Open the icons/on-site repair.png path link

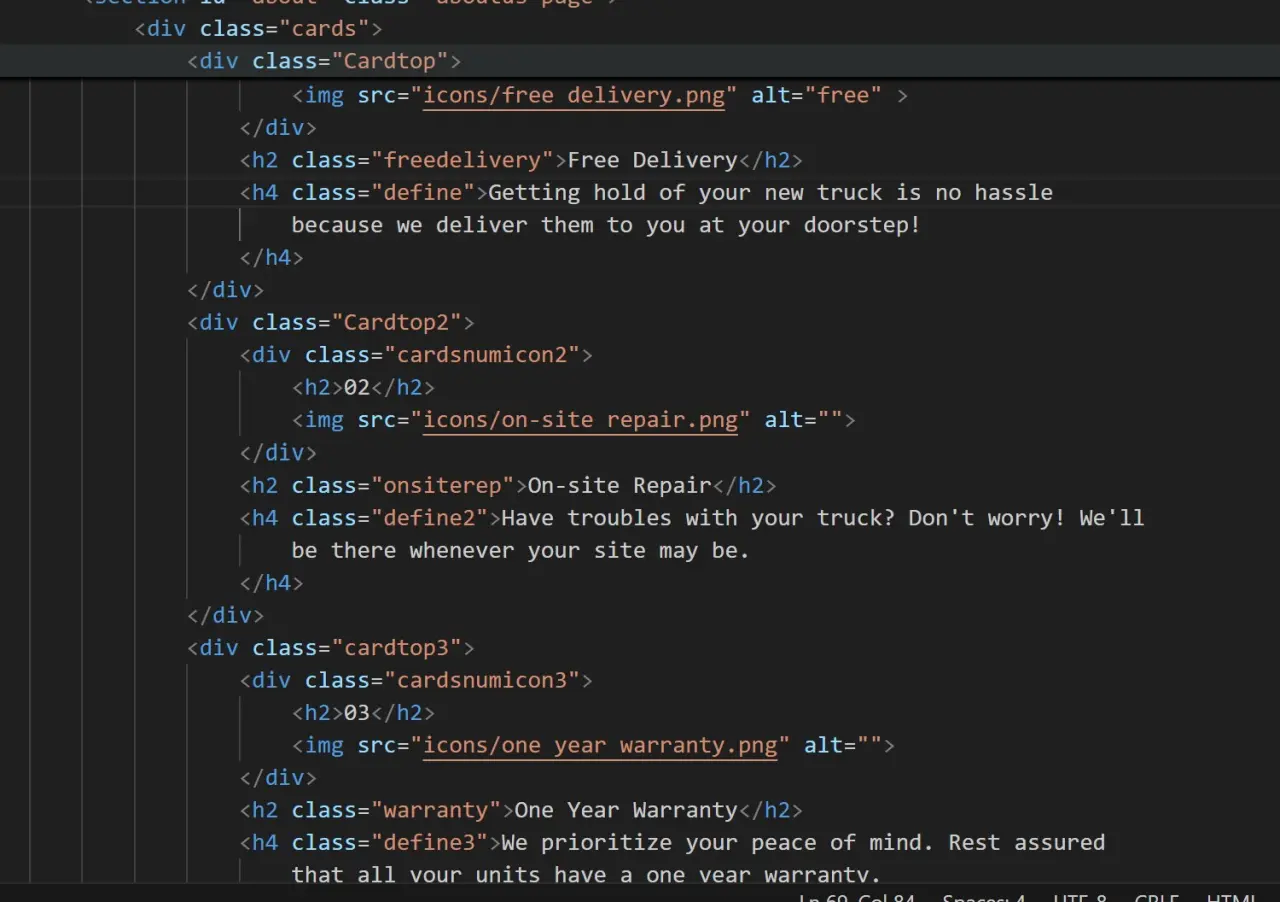pos(580,420)
